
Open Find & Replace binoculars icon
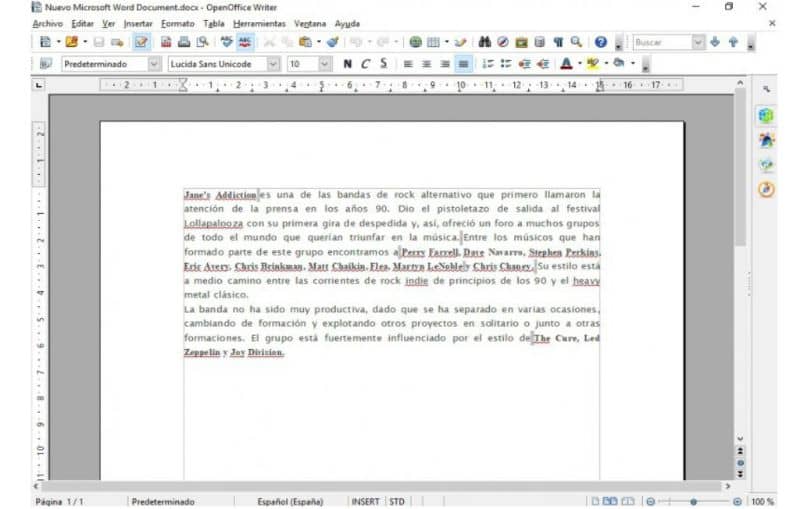(x=484, y=42)
